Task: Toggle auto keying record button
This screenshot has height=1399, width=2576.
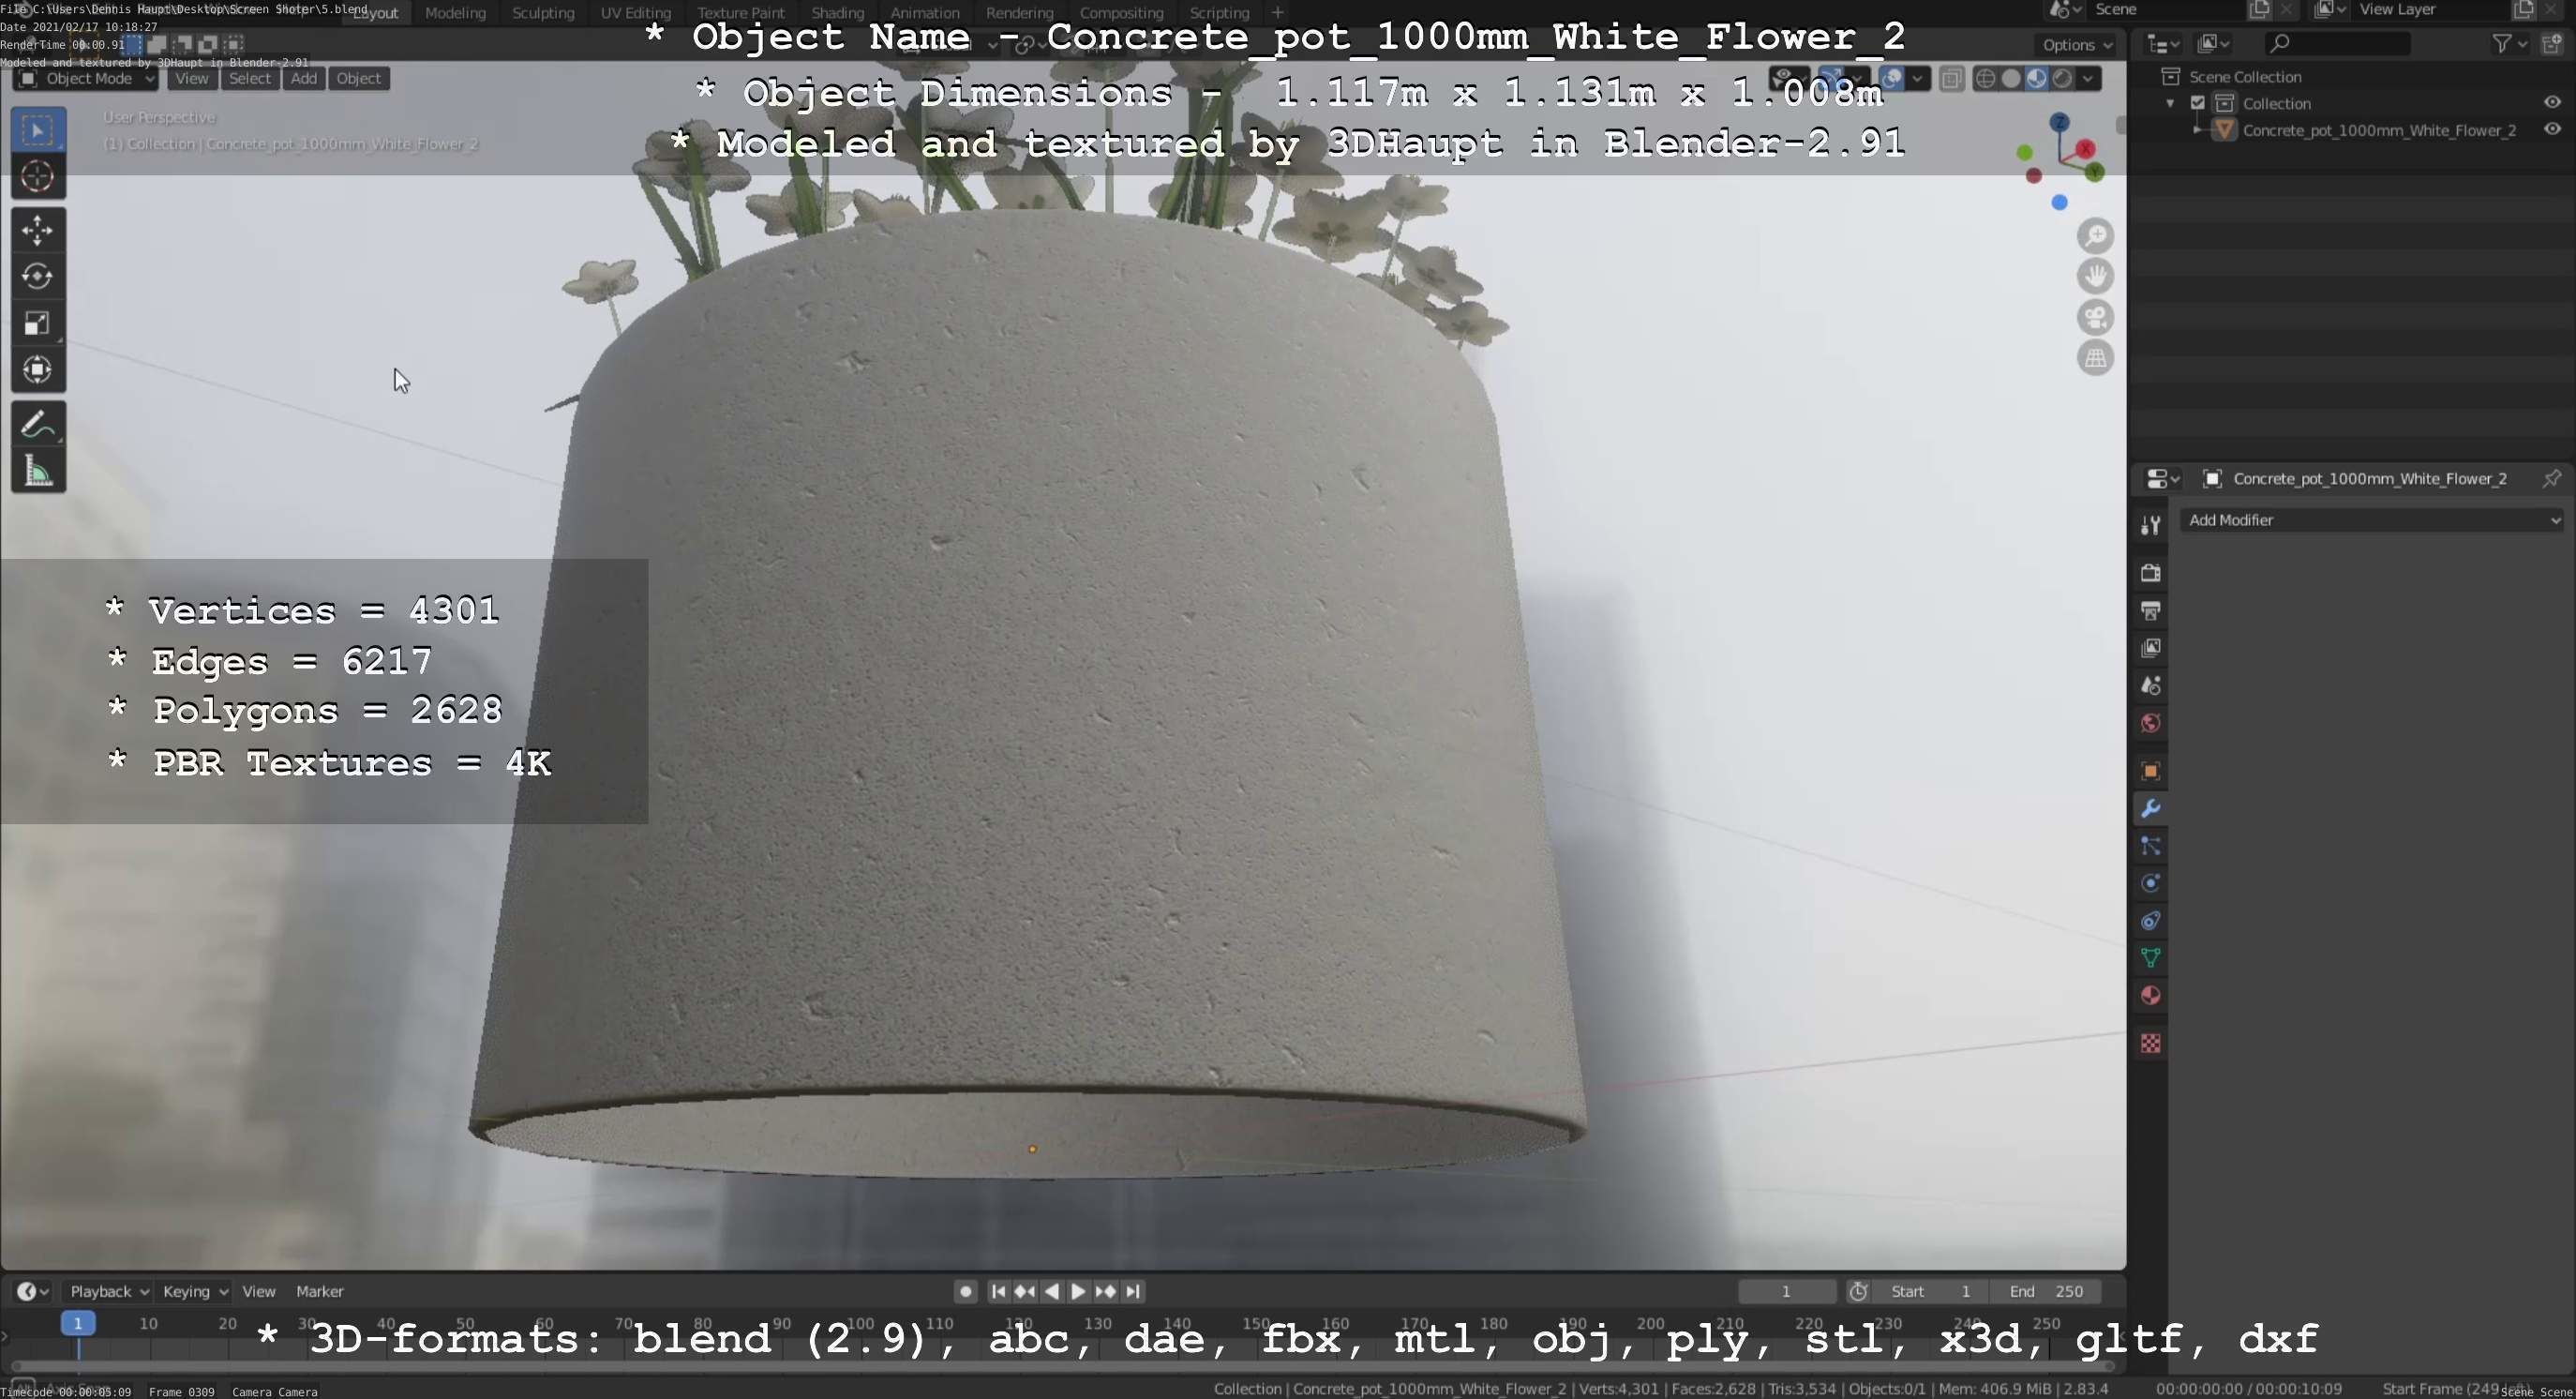Action: pos(965,1291)
